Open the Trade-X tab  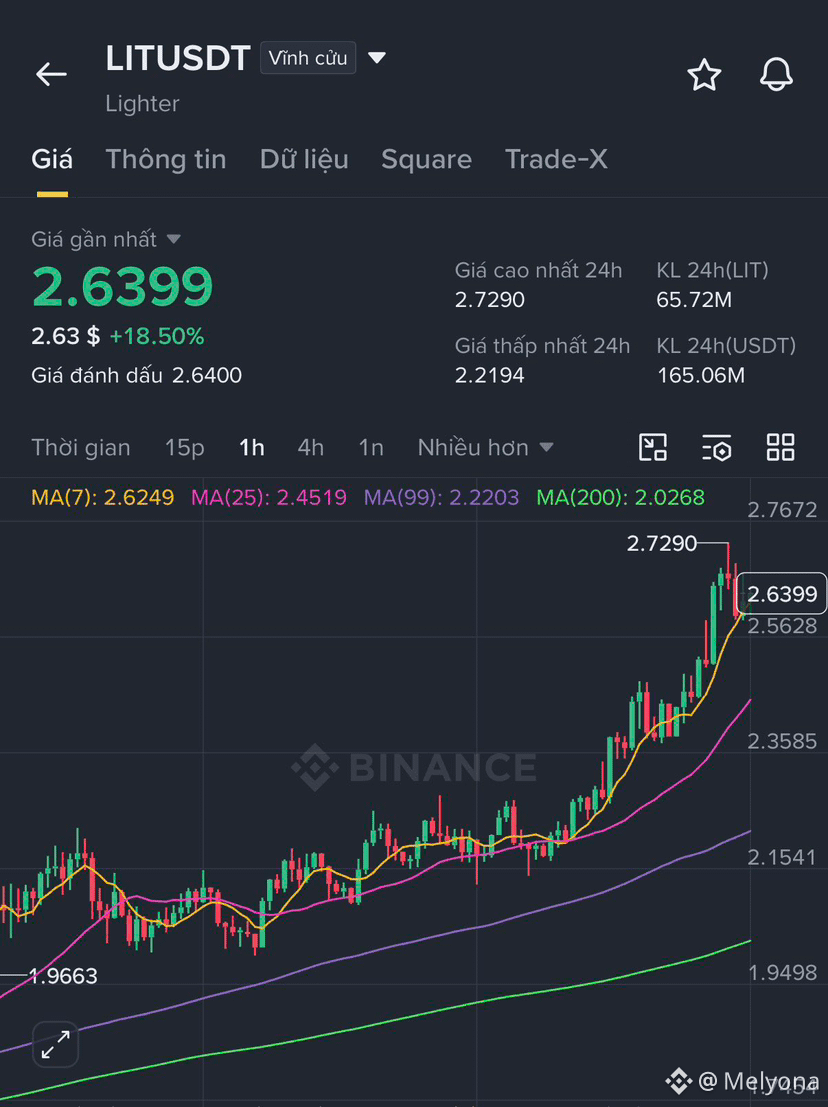pos(556,160)
